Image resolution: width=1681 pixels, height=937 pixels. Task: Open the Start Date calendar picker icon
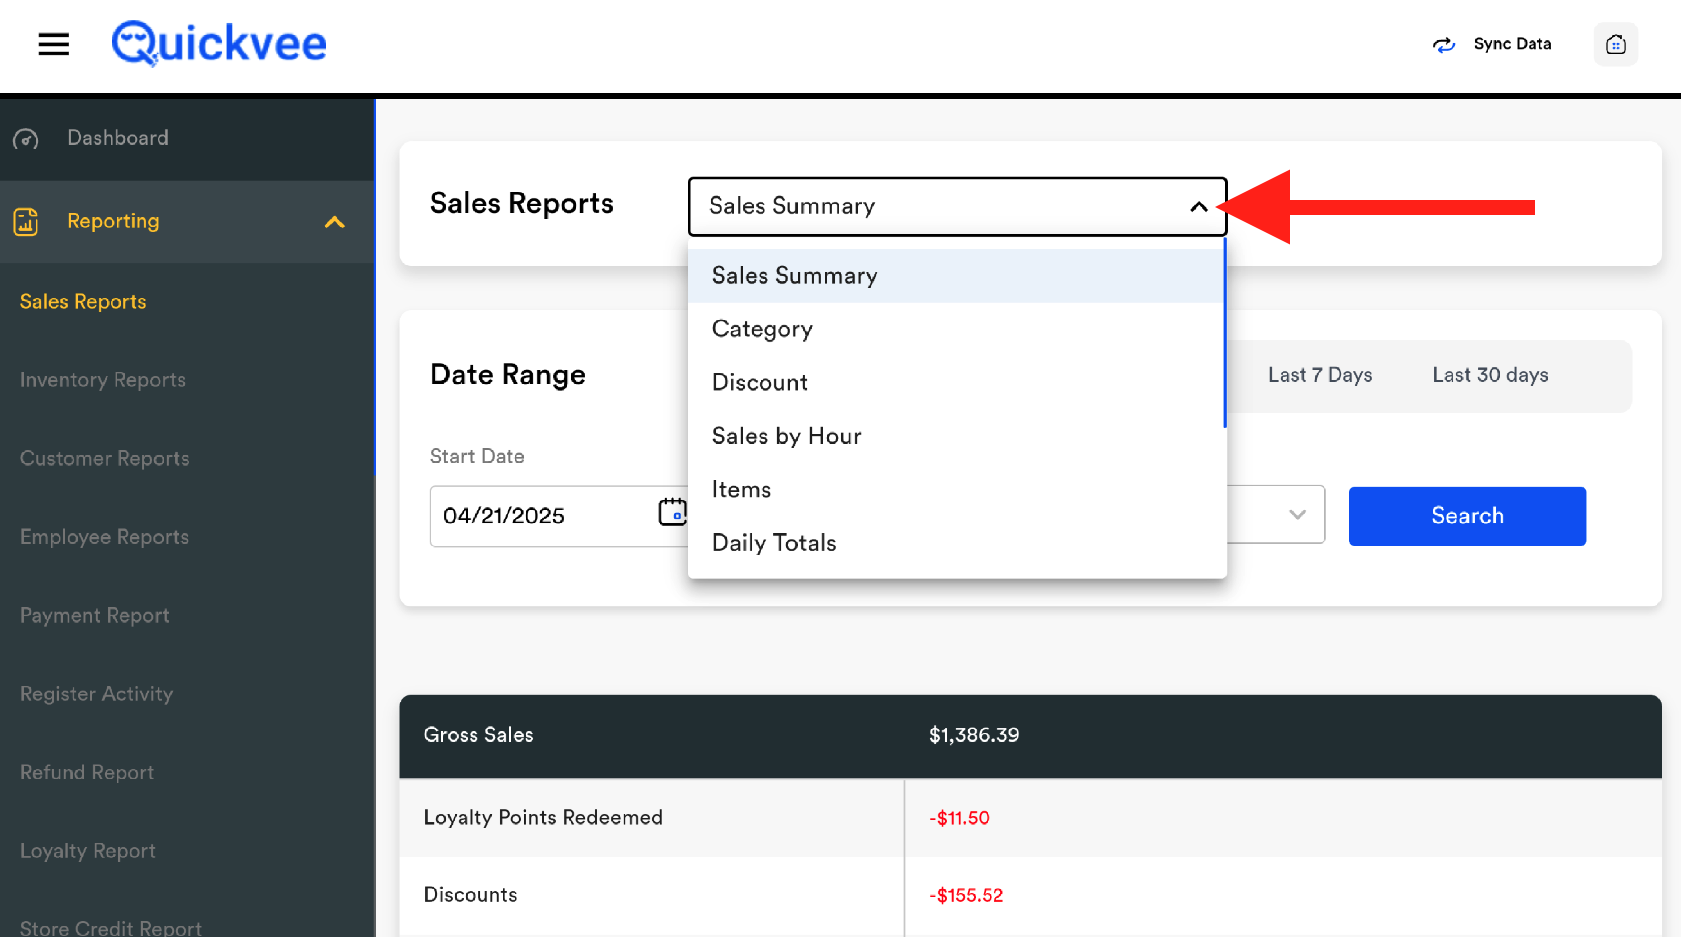pyautogui.click(x=672, y=512)
